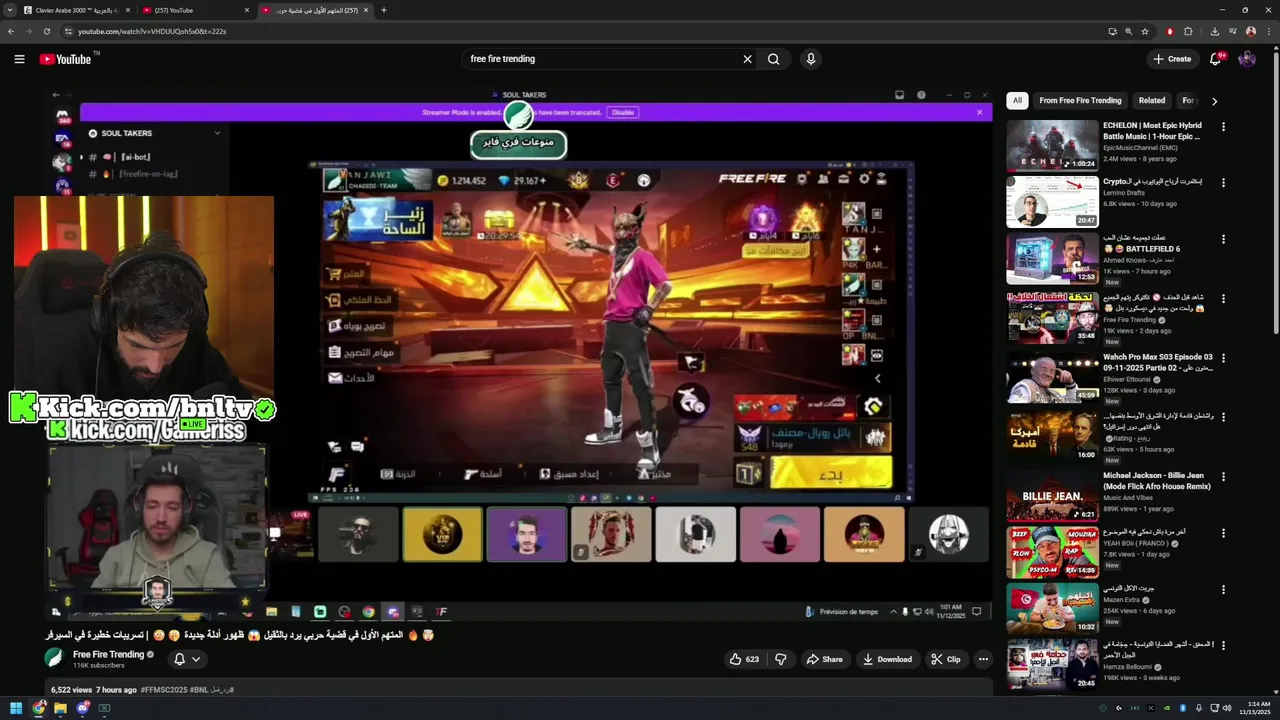This screenshot has height=720, width=1280.
Task: Open options for BATTLEFIELD 6 video
Action: [x=1223, y=240]
